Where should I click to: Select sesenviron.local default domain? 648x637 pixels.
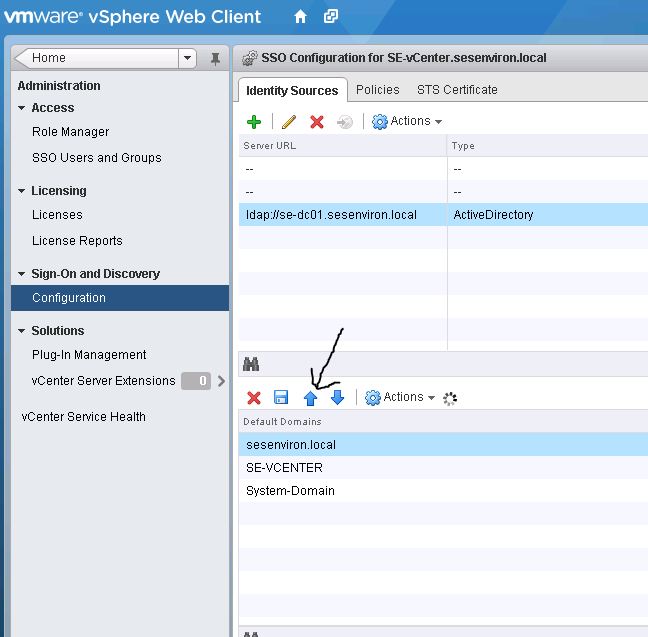tap(443, 445)
